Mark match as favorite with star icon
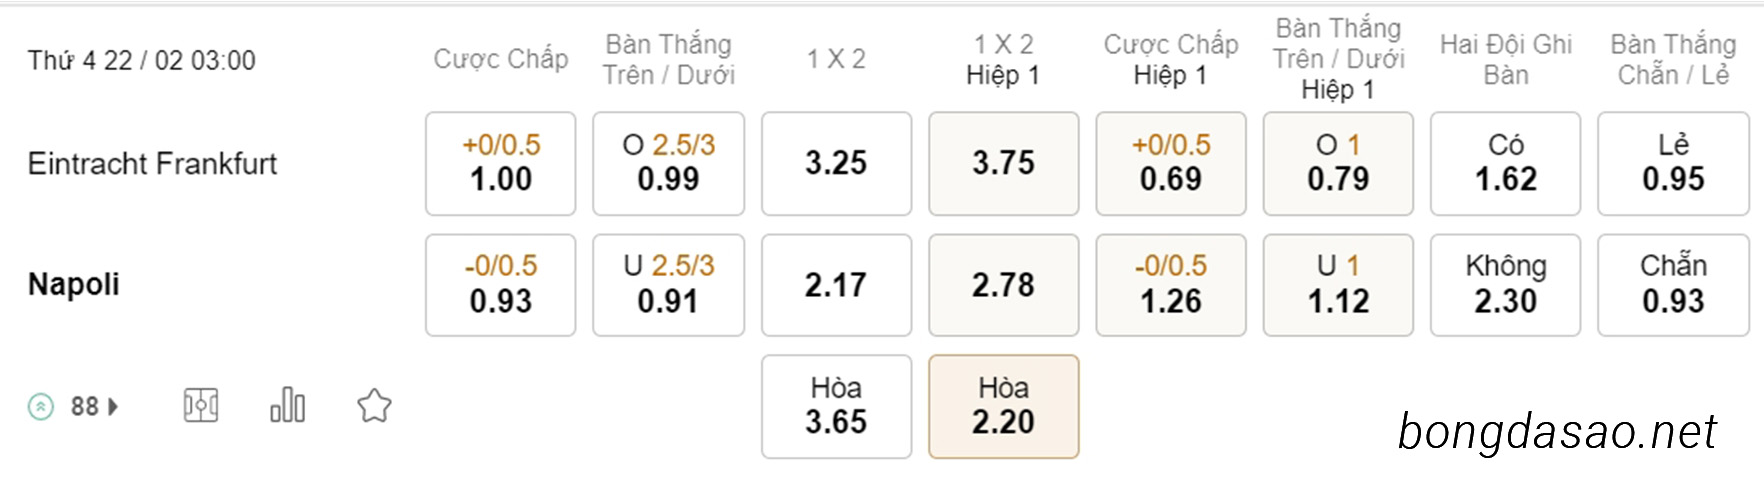1764x494 pixels. pyautogui.click(x=374, y=406)
